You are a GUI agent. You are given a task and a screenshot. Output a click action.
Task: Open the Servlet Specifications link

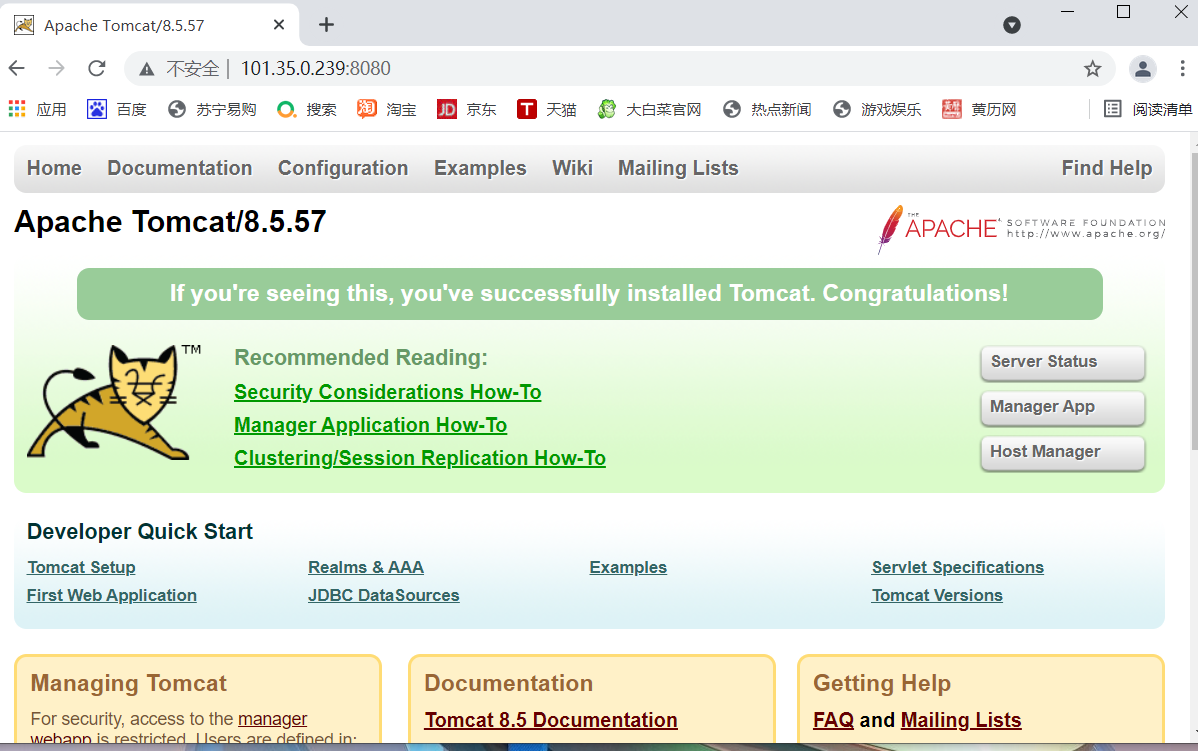click(x=957, y=568)
